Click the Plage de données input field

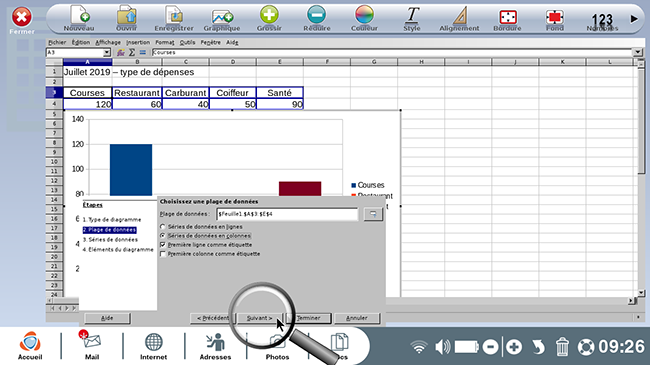coord(287,214)
